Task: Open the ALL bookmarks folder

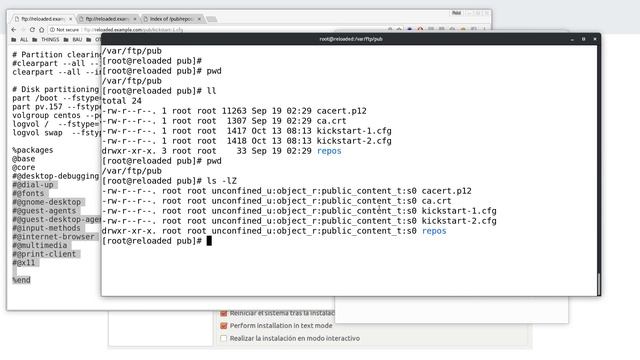Action: 20,40
